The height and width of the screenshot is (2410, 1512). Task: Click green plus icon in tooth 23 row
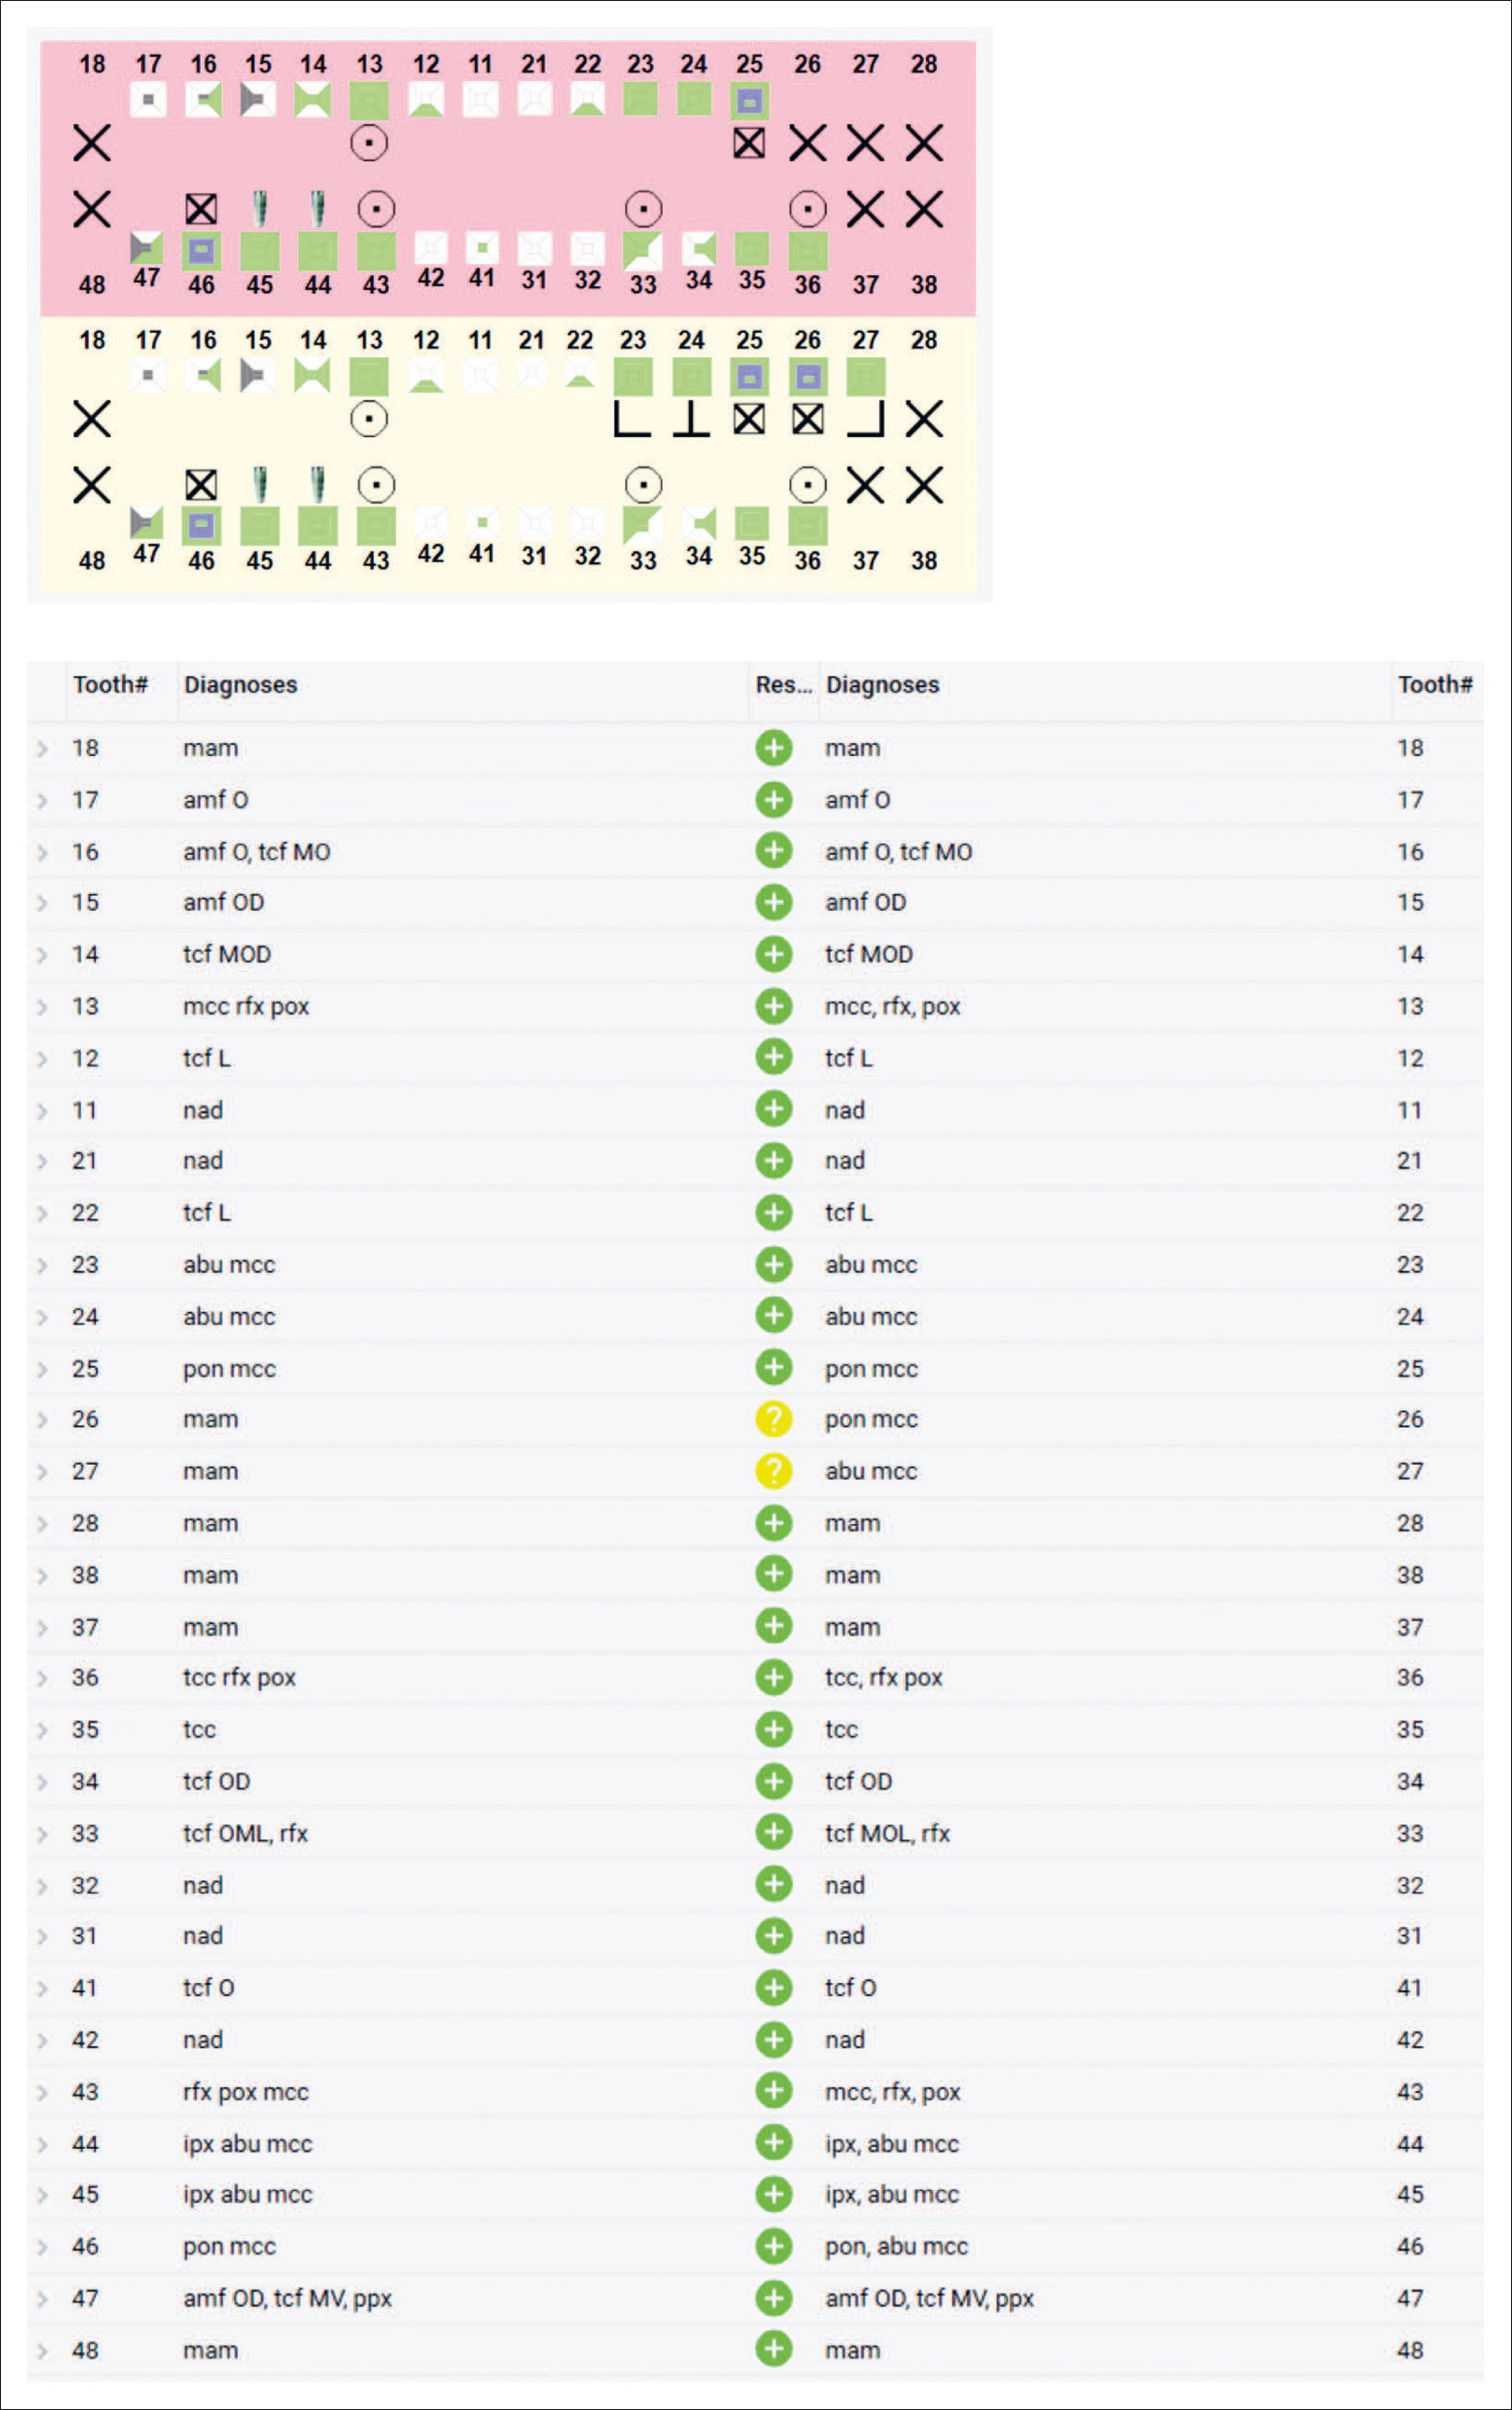point(773,1264)
